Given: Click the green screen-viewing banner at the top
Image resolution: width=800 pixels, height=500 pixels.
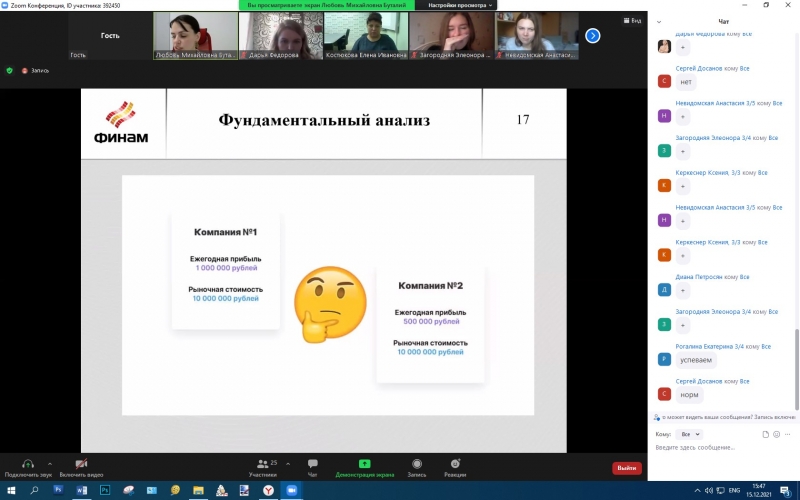Looking at the screenshot, I should click(x=327, y=5).
